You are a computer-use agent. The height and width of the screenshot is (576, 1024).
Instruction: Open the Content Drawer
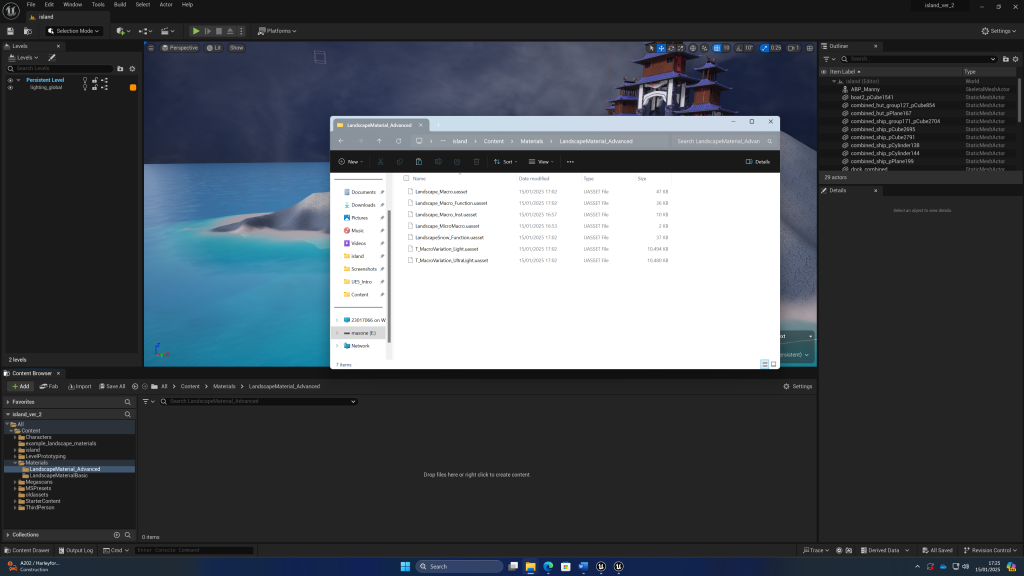coord(27,551)
